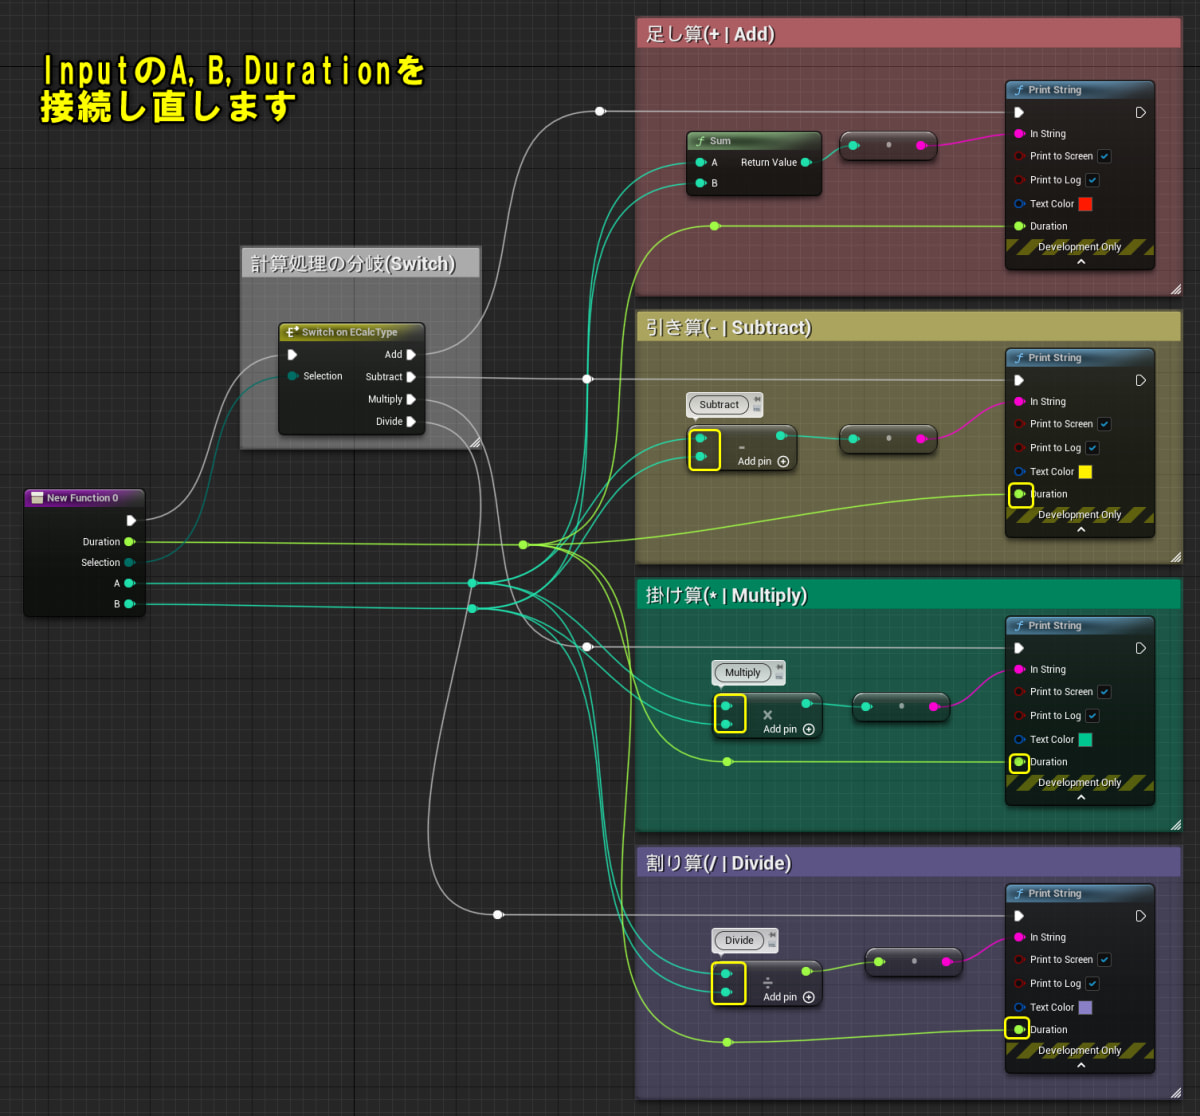Click the plus icon on Multiply operator node
The height and width of the screenshot is (1116, 1200).
[x=808, y=729]
